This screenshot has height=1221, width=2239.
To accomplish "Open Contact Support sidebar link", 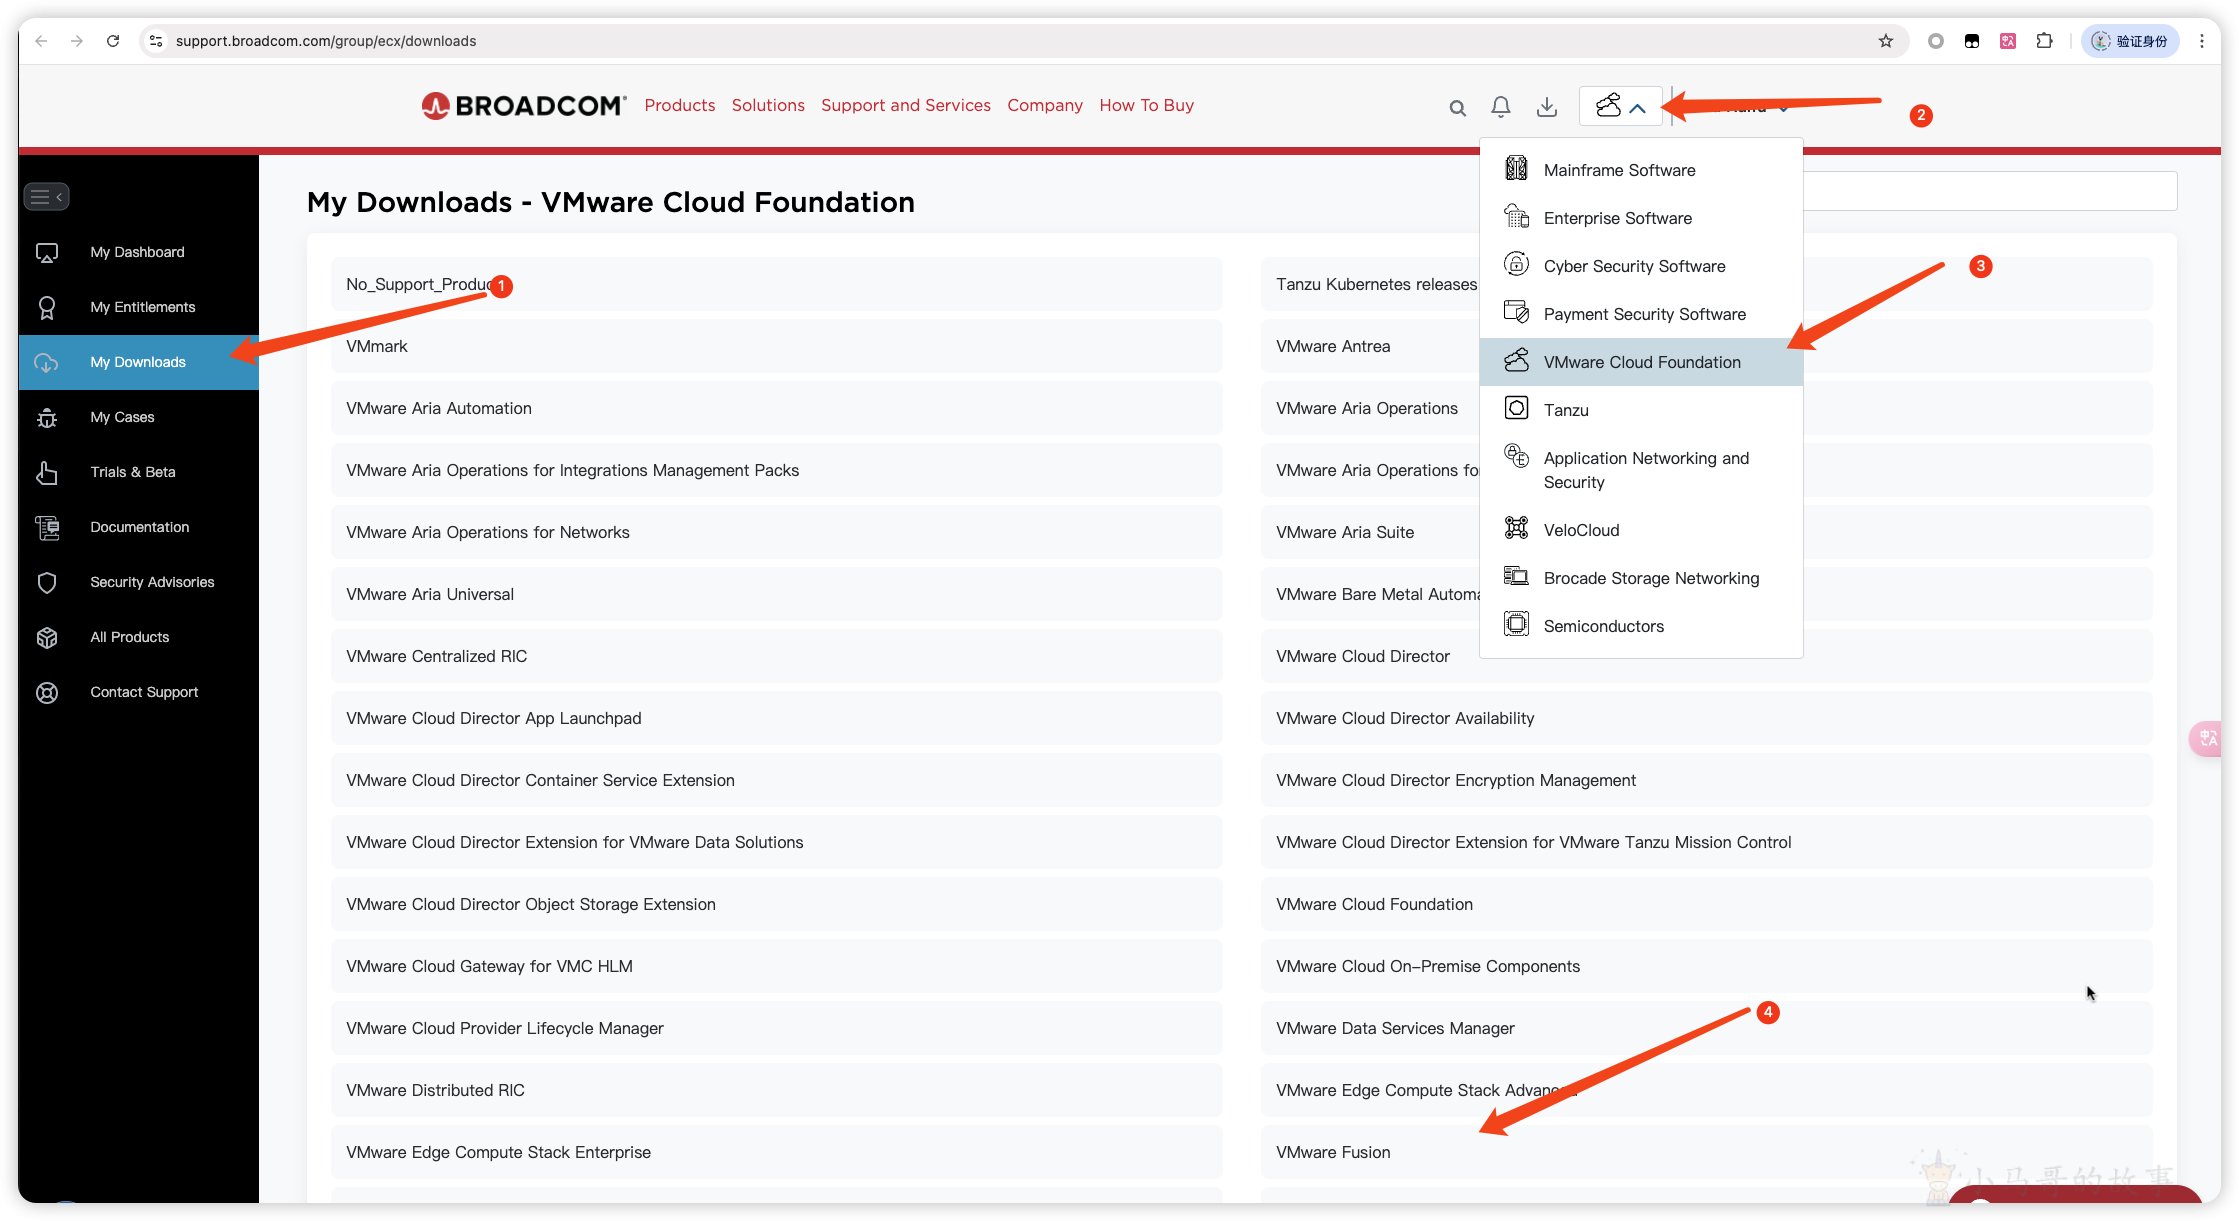I will 138,692.
